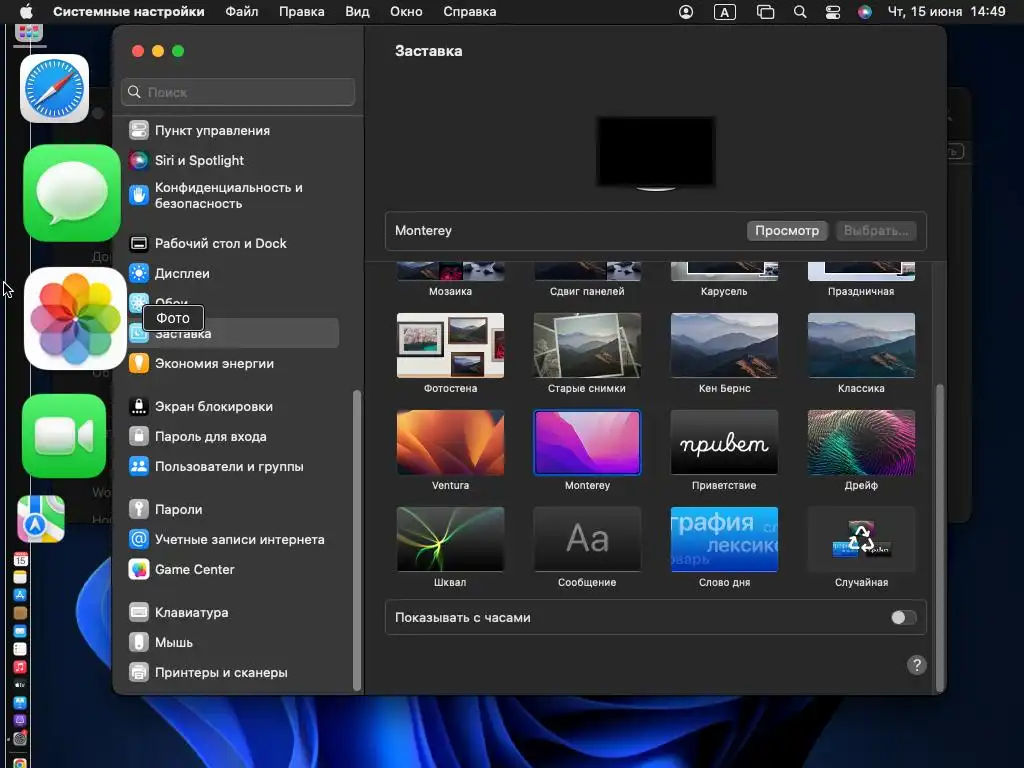Select the Monterey screensaver thumbnail
1024x768 pixels.
click(x=587, y=443)
